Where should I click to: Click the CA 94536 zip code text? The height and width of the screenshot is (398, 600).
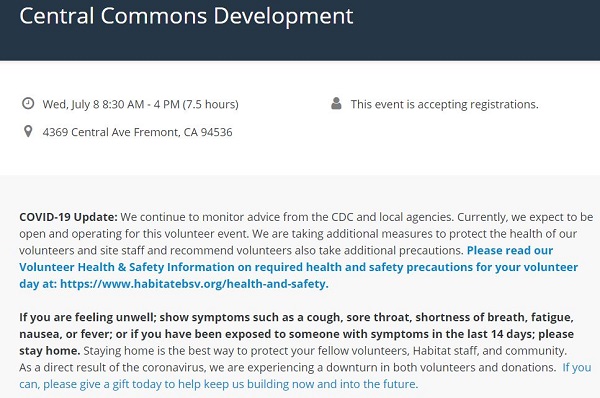(x=208, y=132)
